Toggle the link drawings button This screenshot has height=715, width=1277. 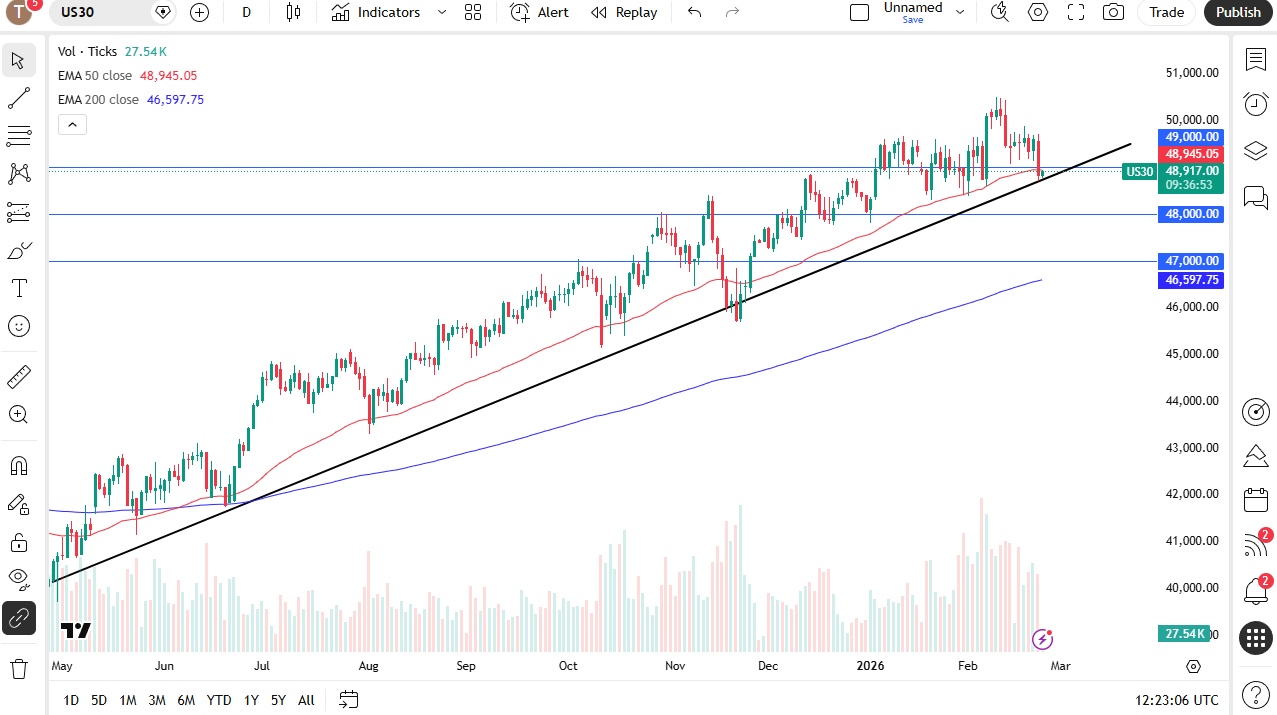point(18,618)
